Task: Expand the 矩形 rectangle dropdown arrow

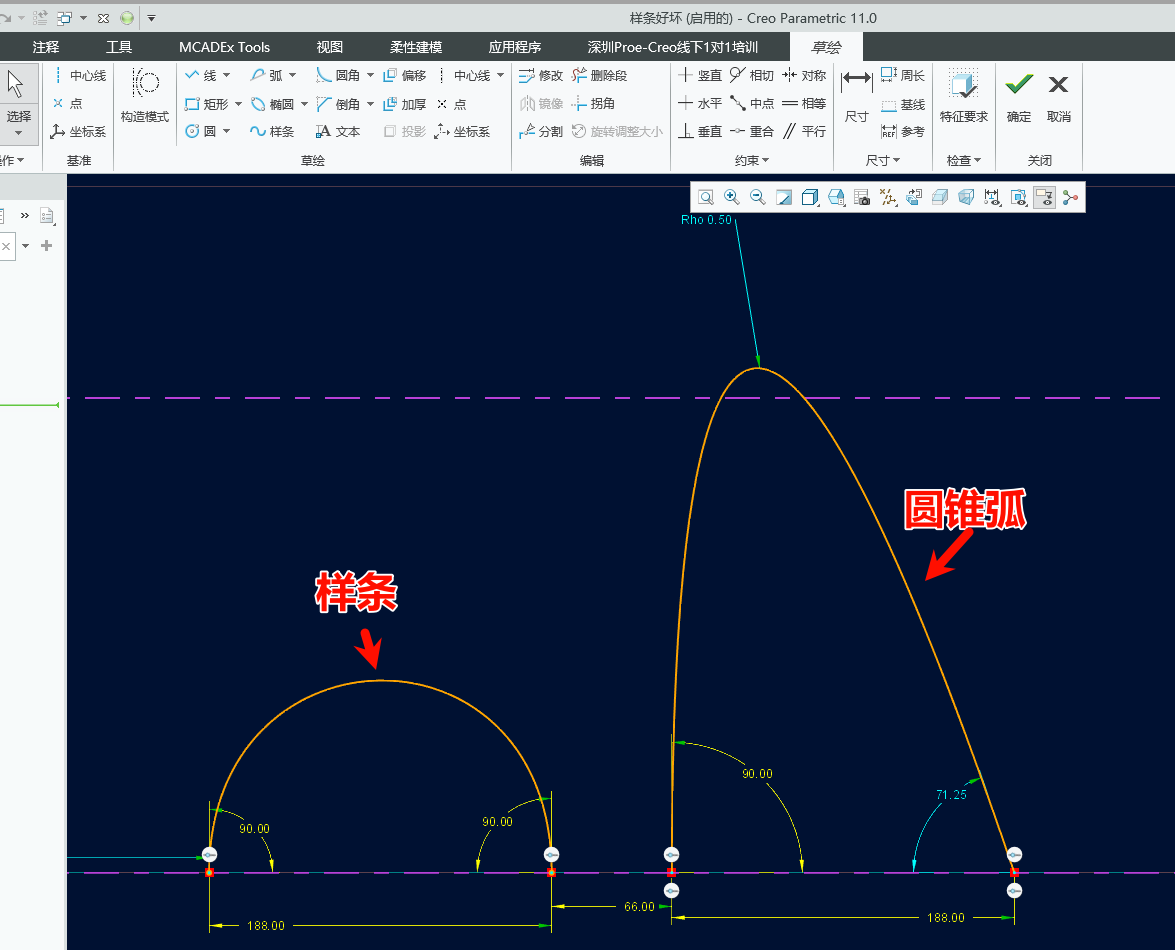Action: tap(239, 104)
